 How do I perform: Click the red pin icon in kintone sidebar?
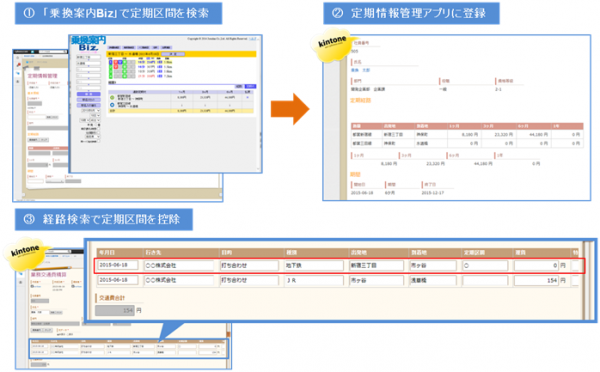[x=18, y=65]
